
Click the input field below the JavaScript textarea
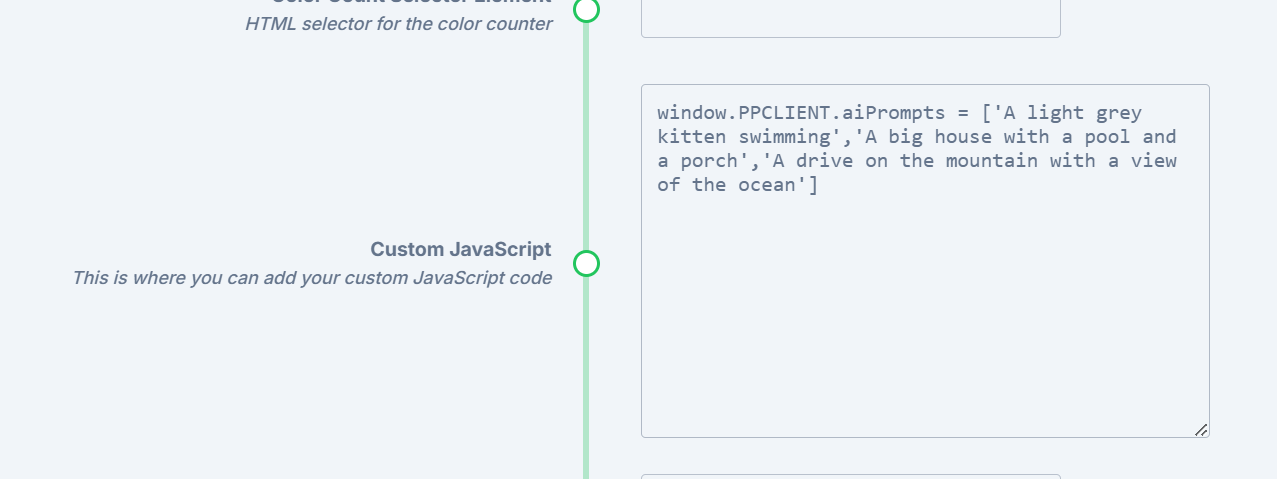pyautogui.click(x=850, y=476)
